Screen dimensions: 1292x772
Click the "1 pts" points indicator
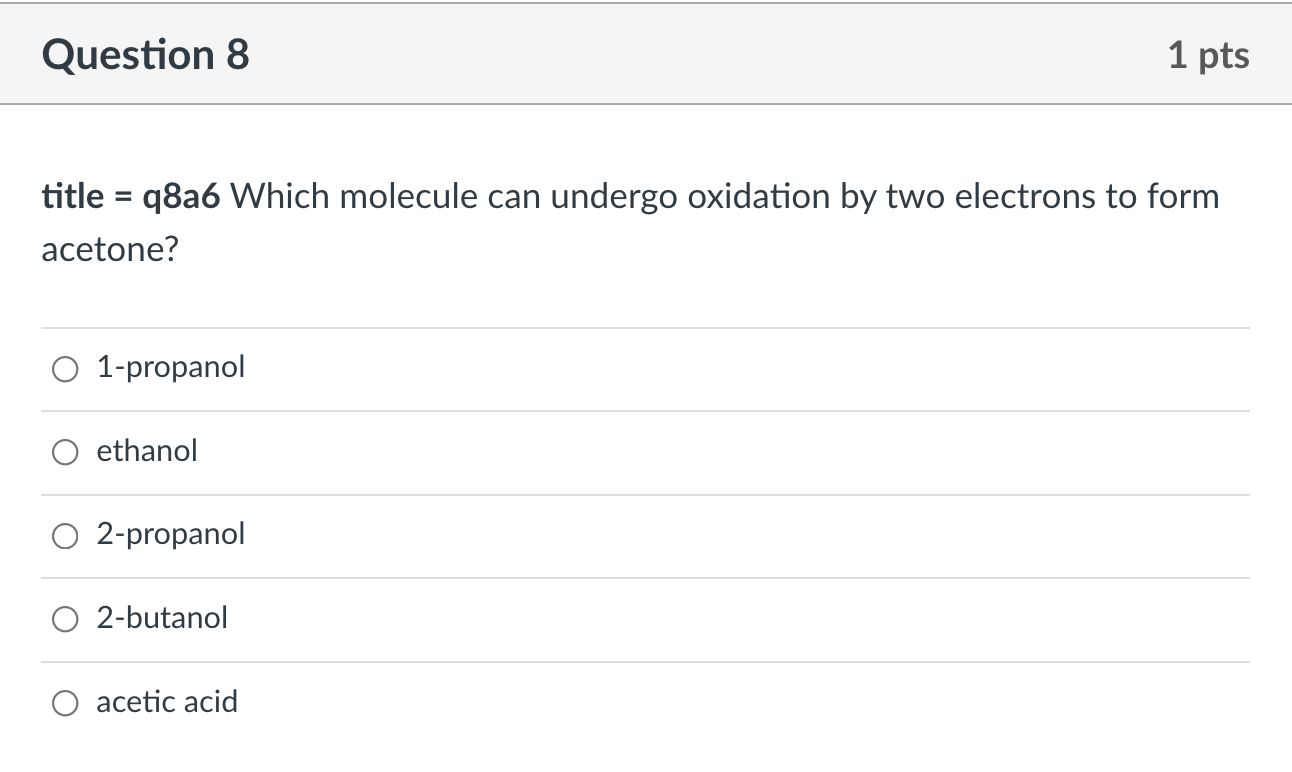pos(1208,55)
